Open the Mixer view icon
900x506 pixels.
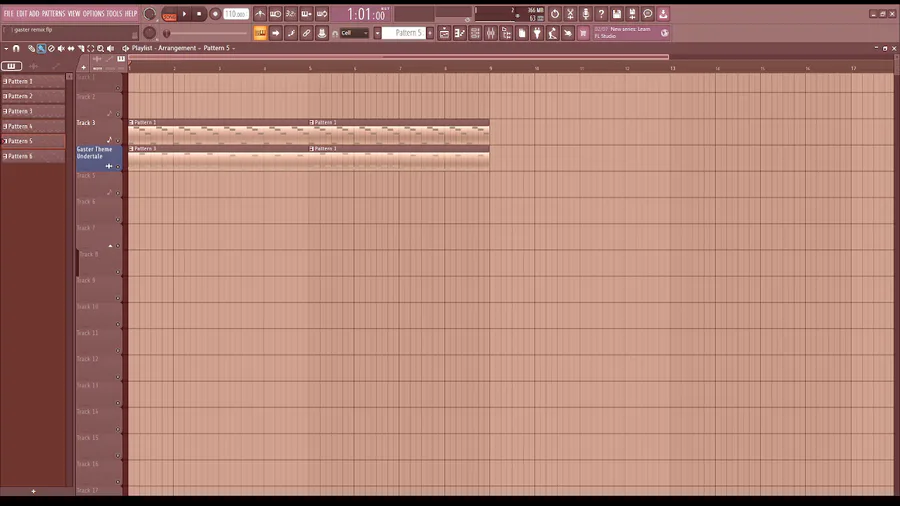(491, 33)
